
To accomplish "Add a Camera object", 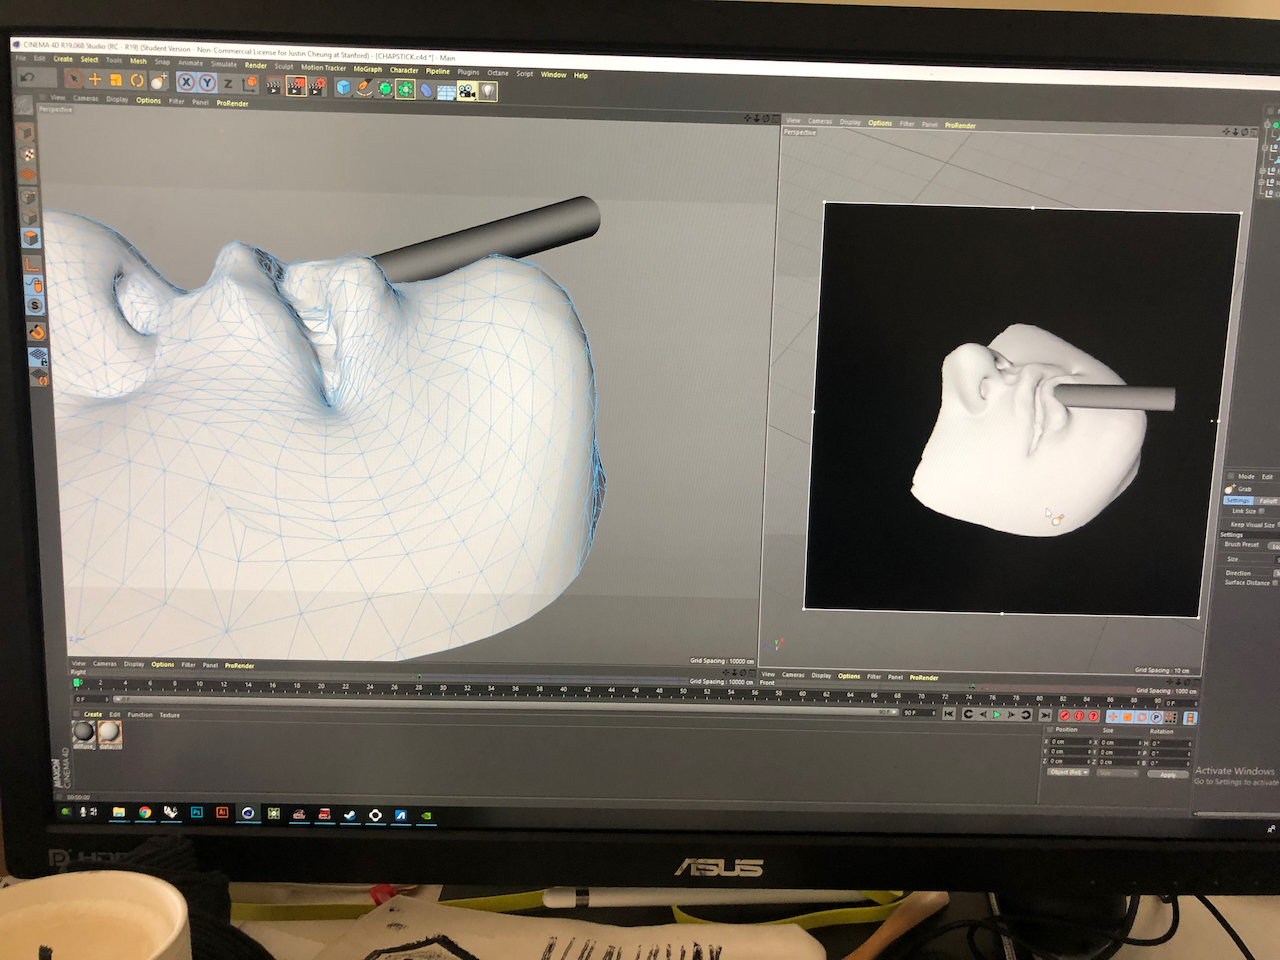I will 467,91.
